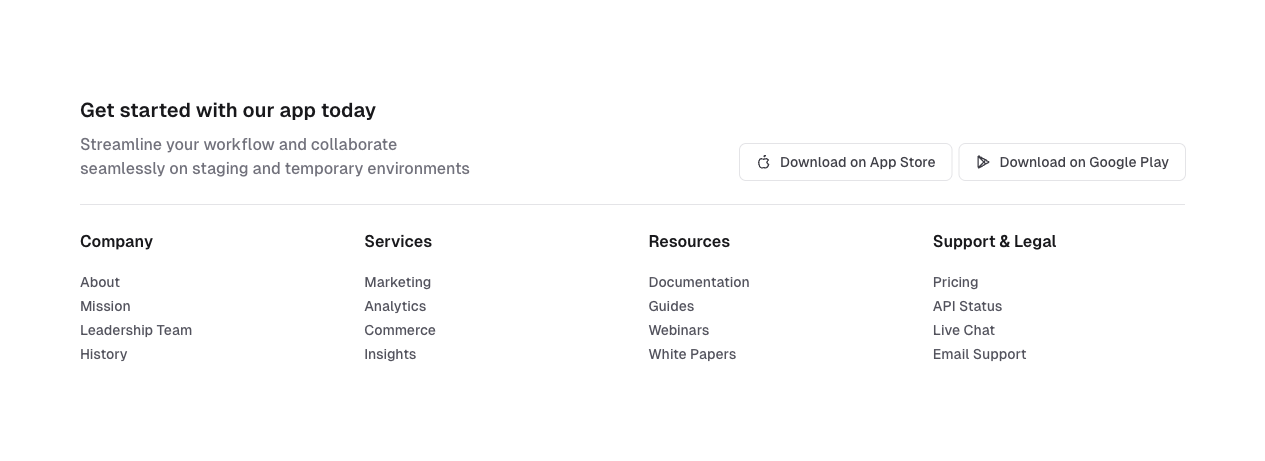The image size is (1265, 461).
Task: Check the API Status link
Action: (967, 306)
